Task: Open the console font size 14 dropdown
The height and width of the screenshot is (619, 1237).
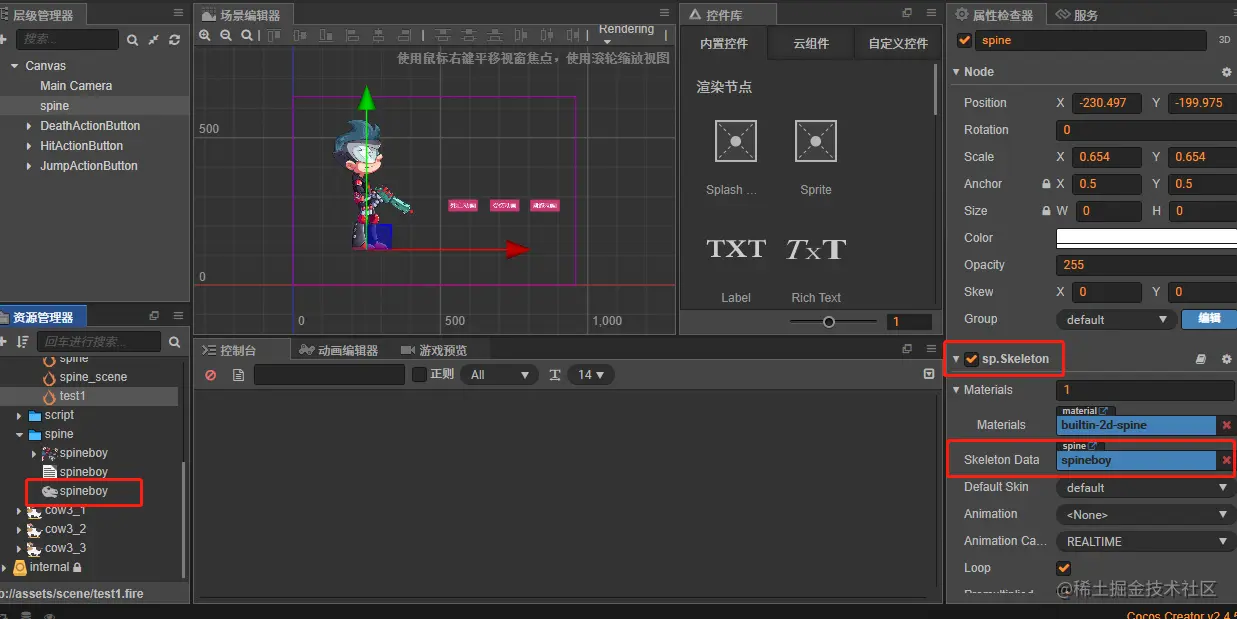Action: 591,374
